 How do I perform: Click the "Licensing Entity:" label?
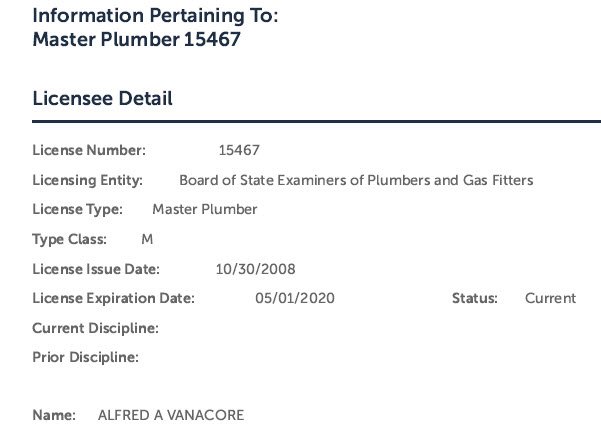click(x=88, y=181)
